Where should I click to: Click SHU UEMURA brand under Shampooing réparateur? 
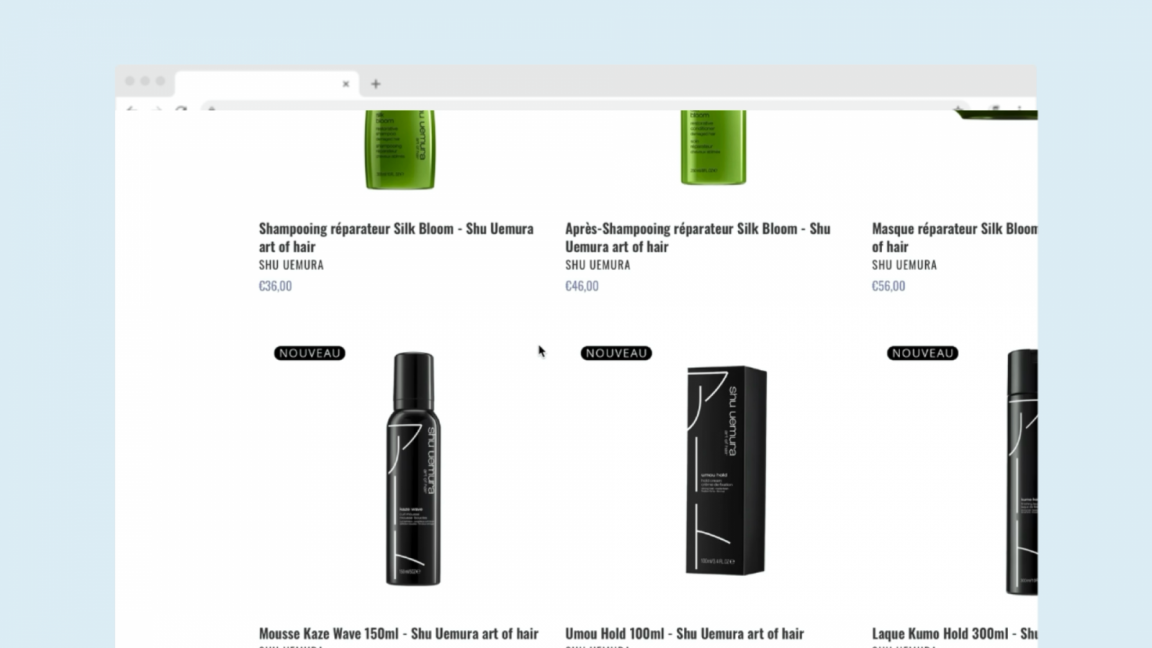291,264
